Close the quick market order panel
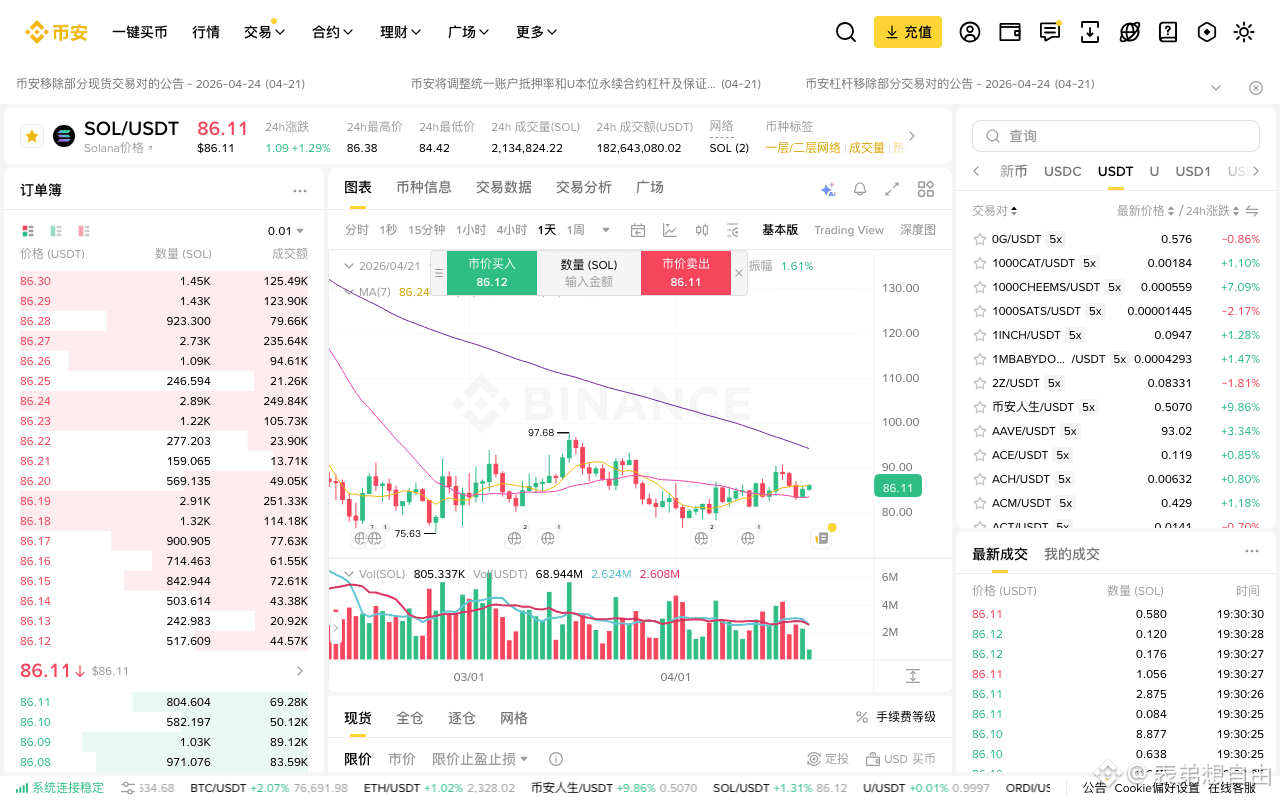This screenshot has height=800, width=1280. 739,272
